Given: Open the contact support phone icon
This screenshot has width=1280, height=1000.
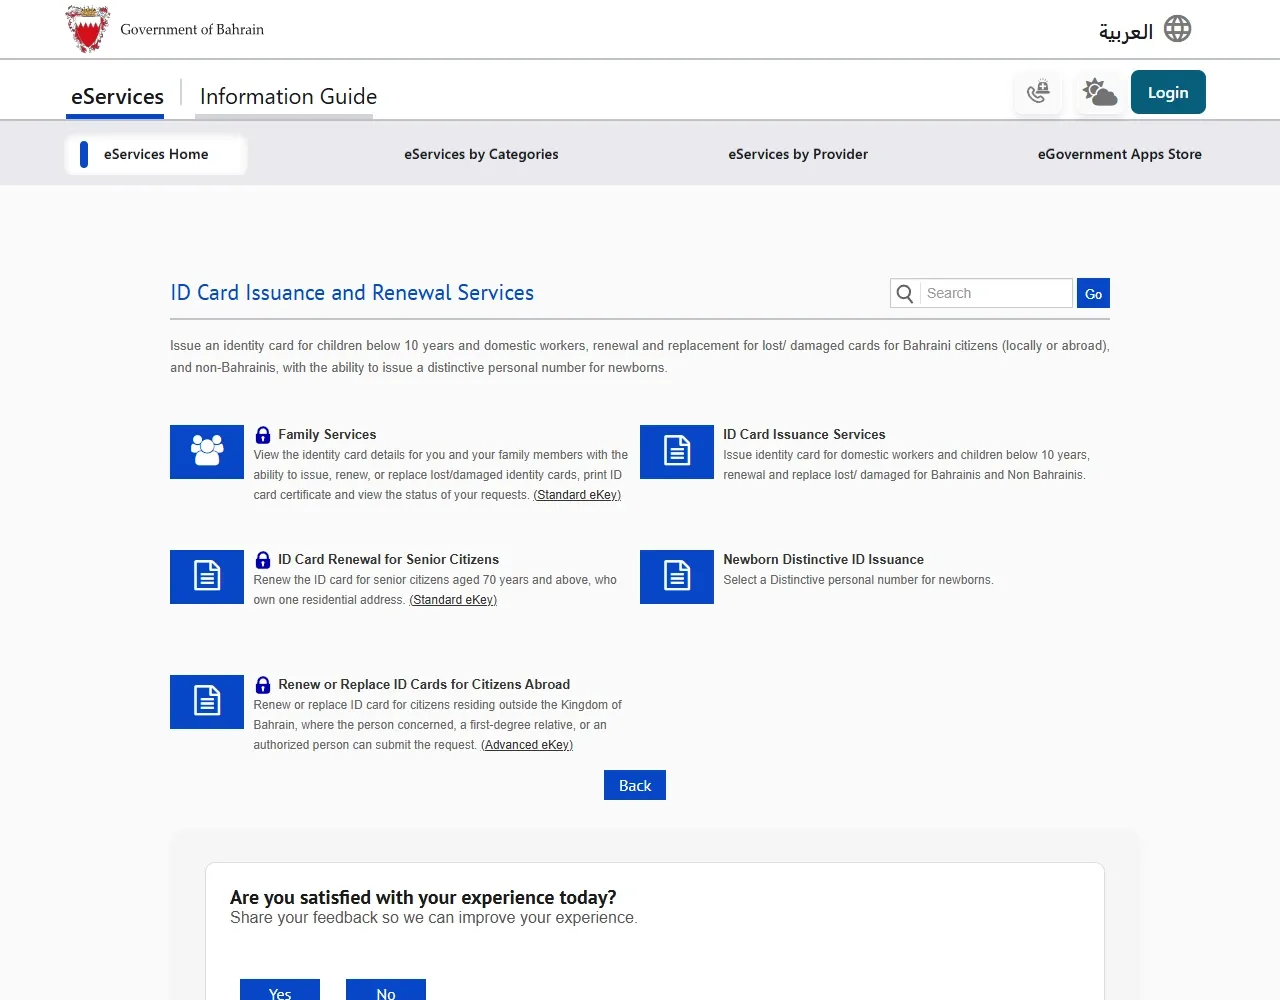Looking at the screenshot, I should pos(1039,93).
